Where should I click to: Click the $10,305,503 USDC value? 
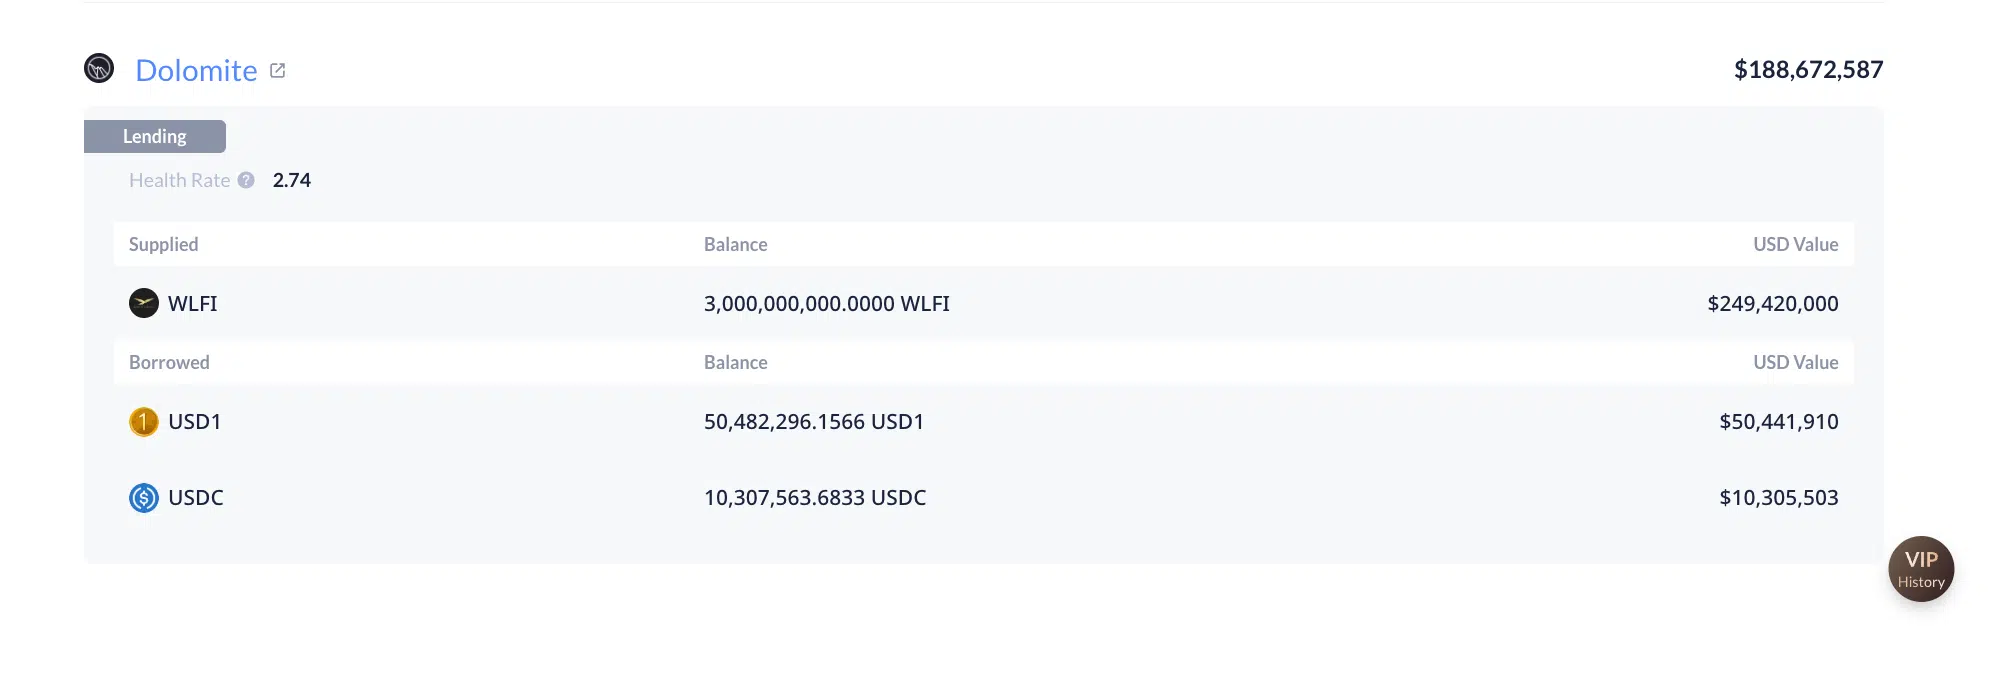click(x=1778, y=497)
